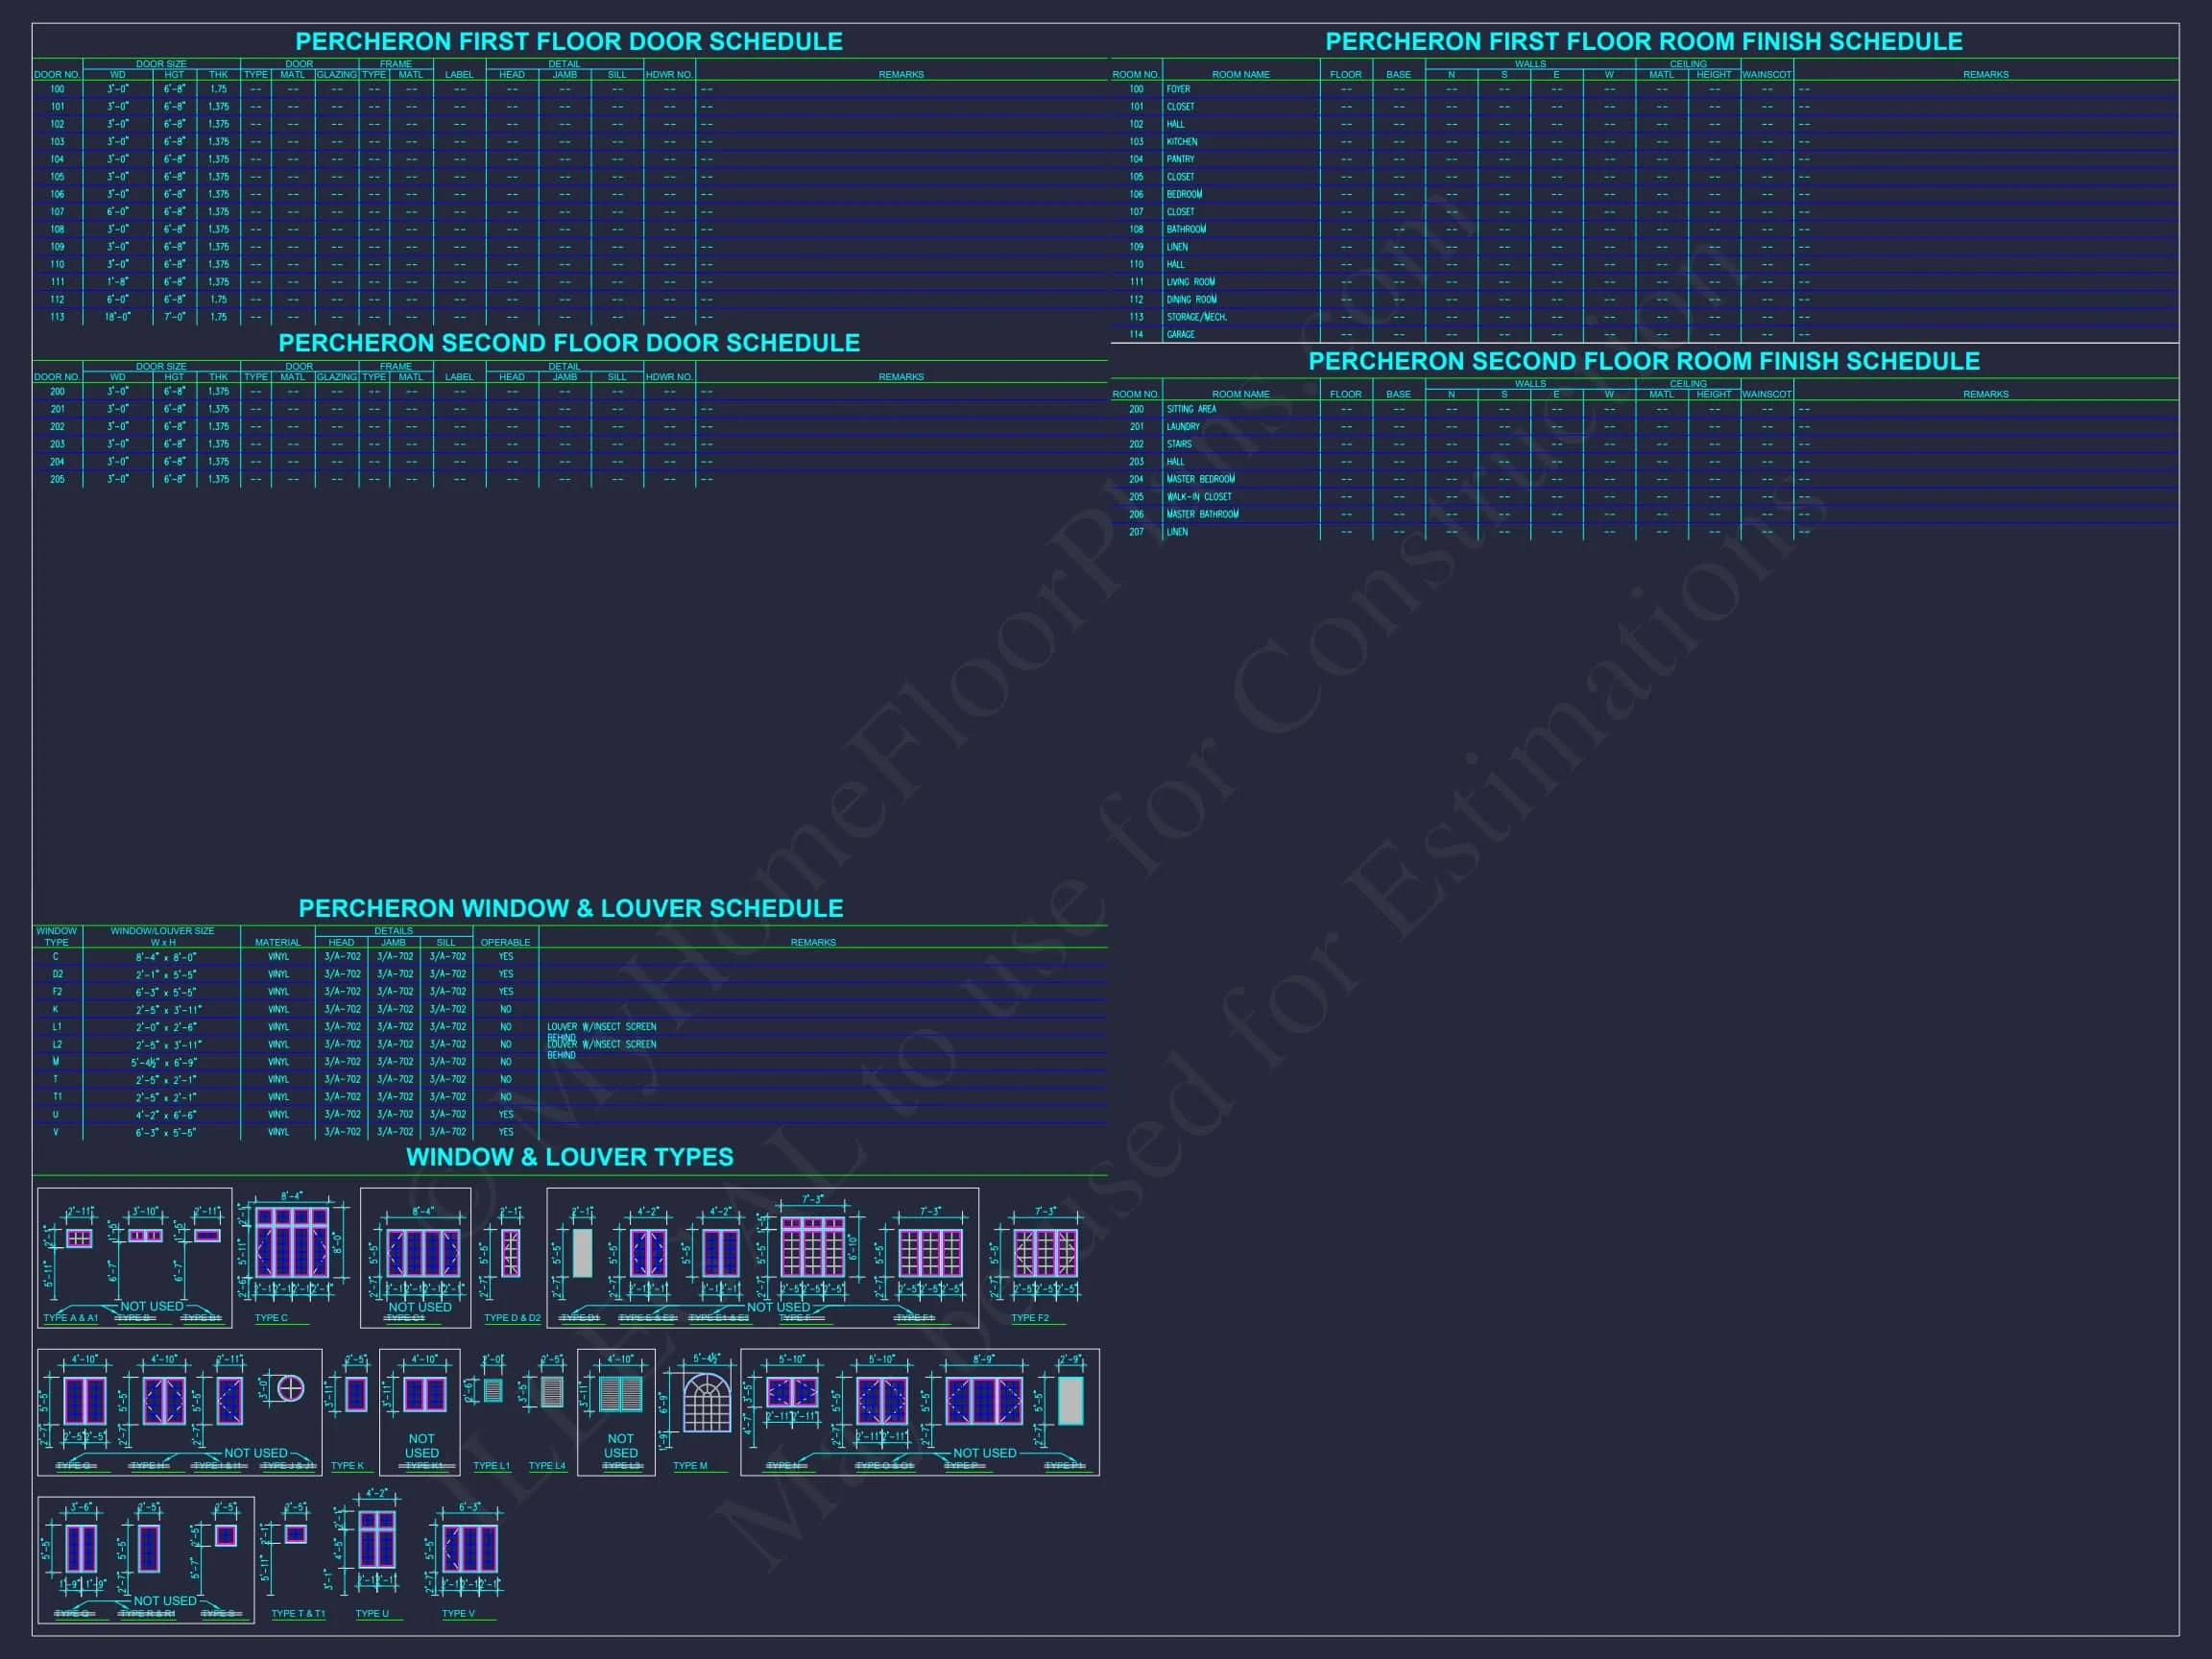The height and width of the screenshot is (1659, 2212).
Task: Select the Type C window elevation
Action: 291,1242
